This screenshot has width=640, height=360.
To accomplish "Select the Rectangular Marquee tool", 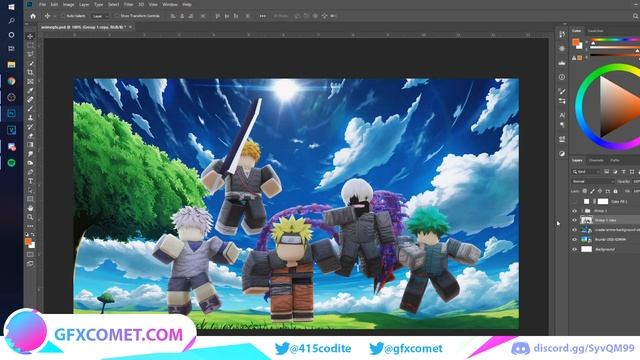I will click(30, 45).
